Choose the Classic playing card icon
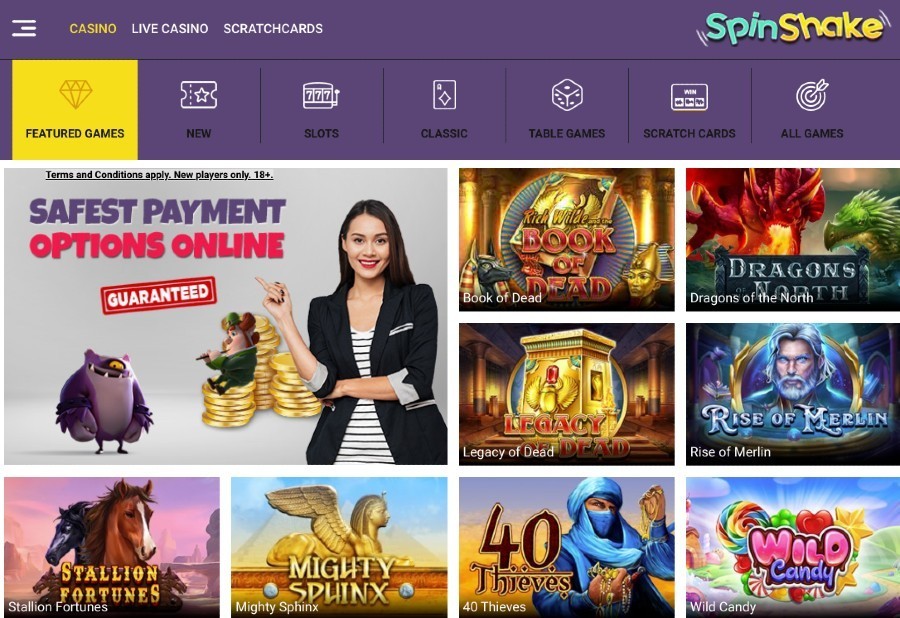 (444, 95)
